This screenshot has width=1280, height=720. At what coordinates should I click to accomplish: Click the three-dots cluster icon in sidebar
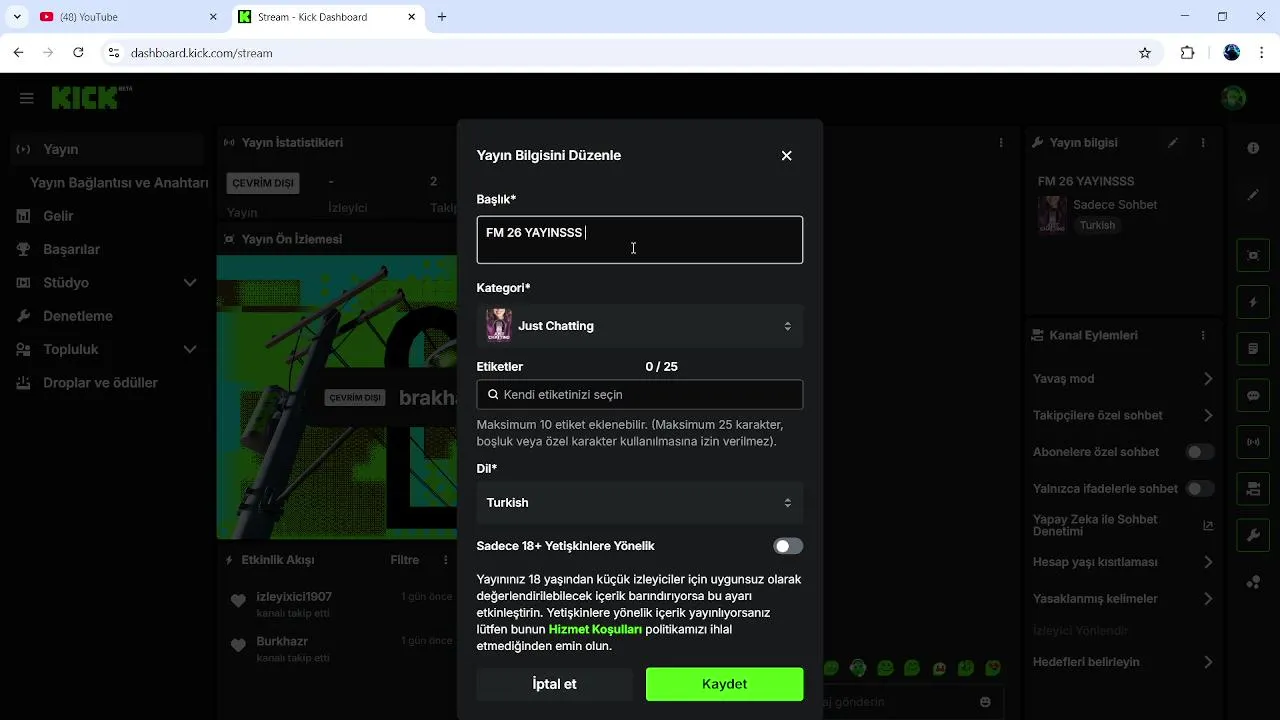(1253, 583)
